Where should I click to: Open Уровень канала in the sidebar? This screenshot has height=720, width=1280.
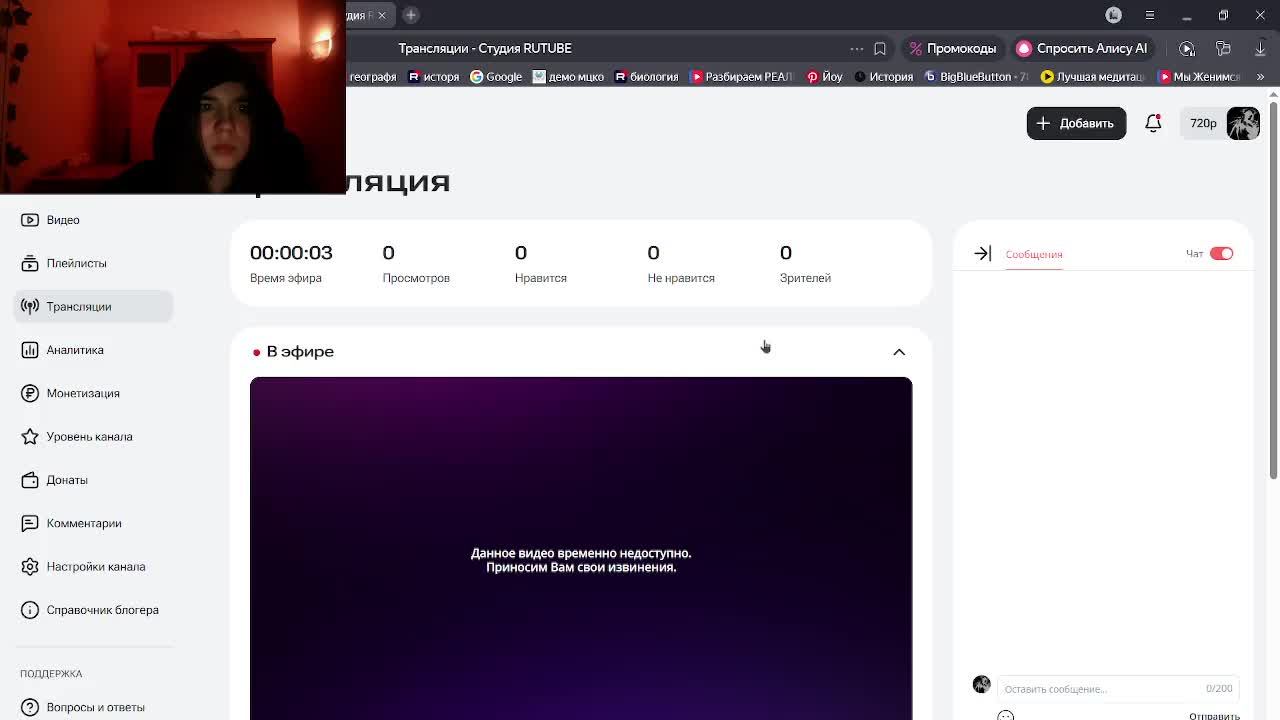(93, 436)
